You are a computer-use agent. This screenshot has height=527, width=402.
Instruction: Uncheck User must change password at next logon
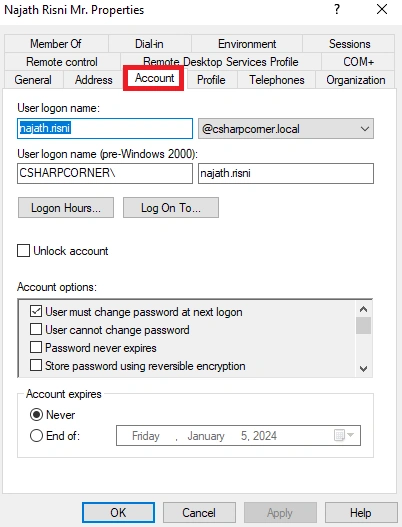[x=36, y=311]
